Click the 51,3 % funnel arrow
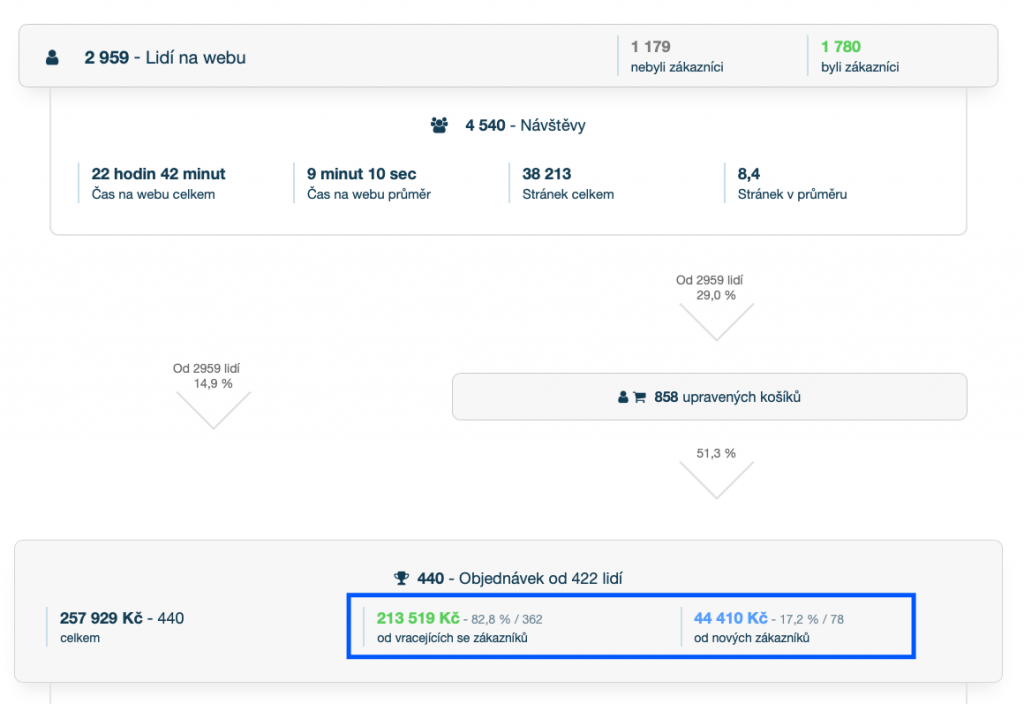Screen dimensions: 1024x704 pos(716,481)
